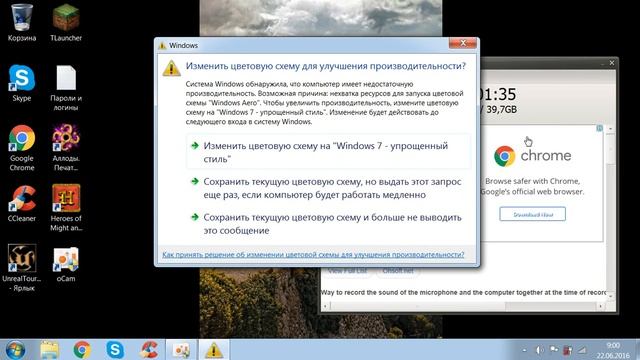Viewport: 640px width, 360px height.
Task: Close the oCam background window
Action: click(611, 63)
